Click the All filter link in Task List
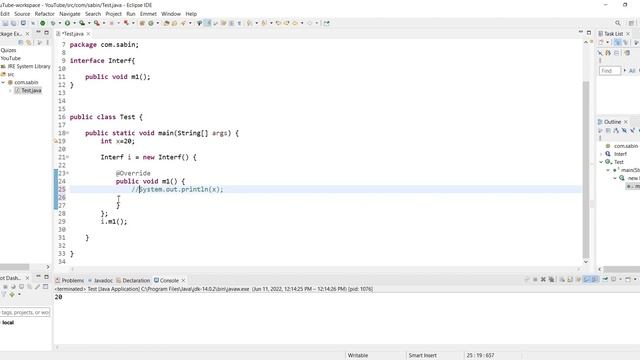Viewport: 640px width, 360px height. point(632,71)
